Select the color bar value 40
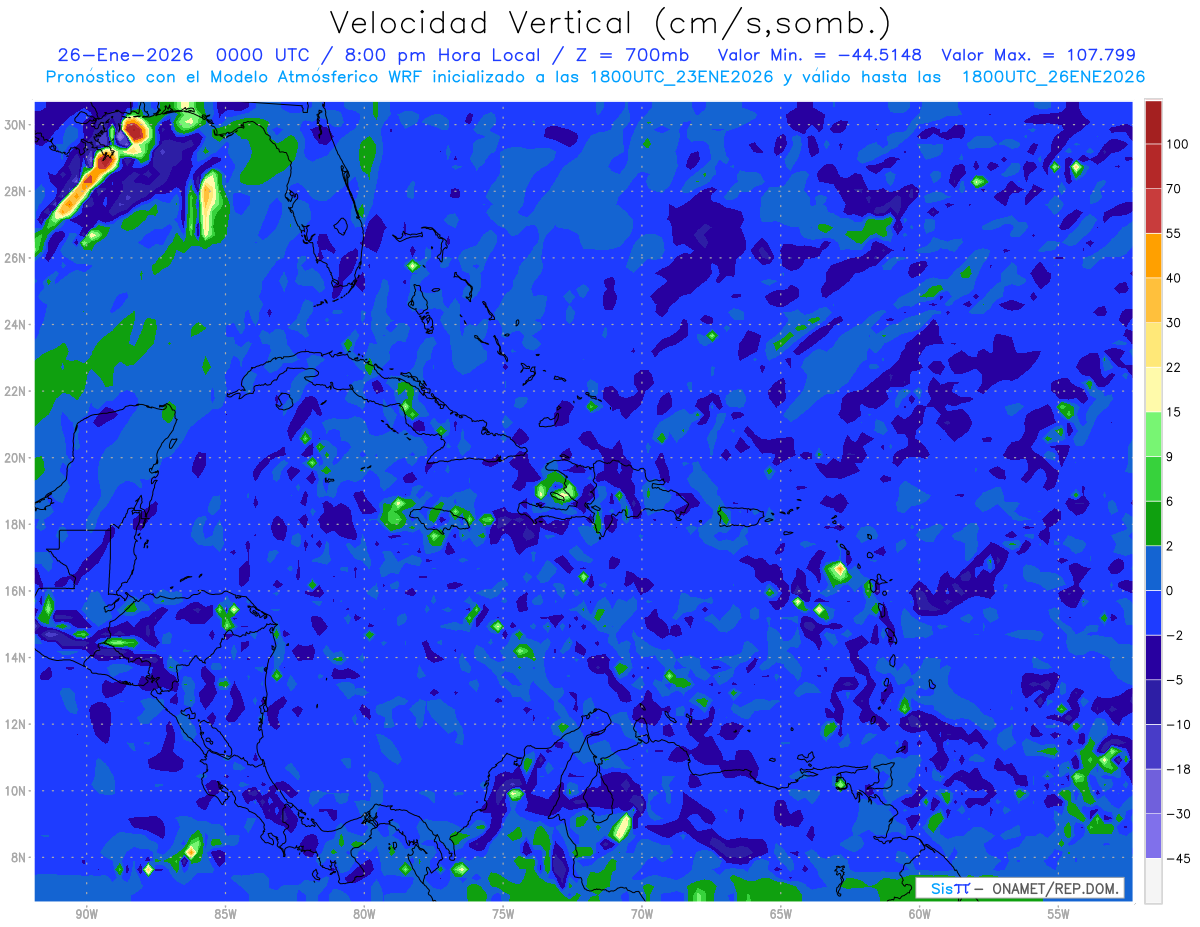This screenshot has height=927, width=1200. tap(1175, 279)
